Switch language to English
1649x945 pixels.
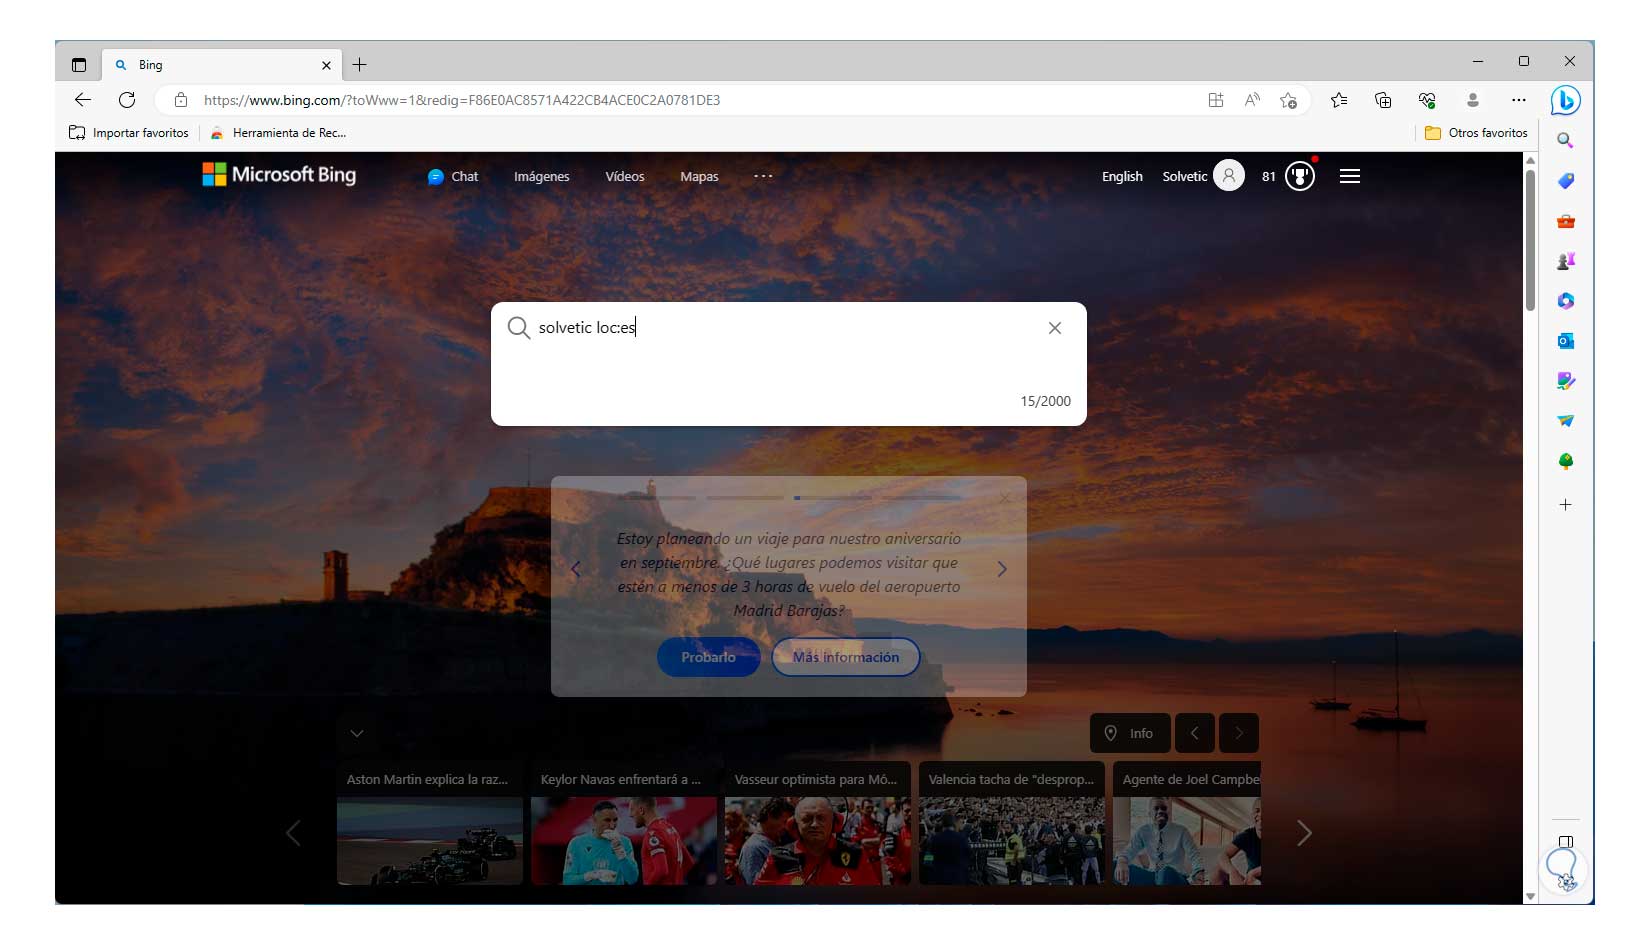pyautogui.click(x=1122, y=177)
